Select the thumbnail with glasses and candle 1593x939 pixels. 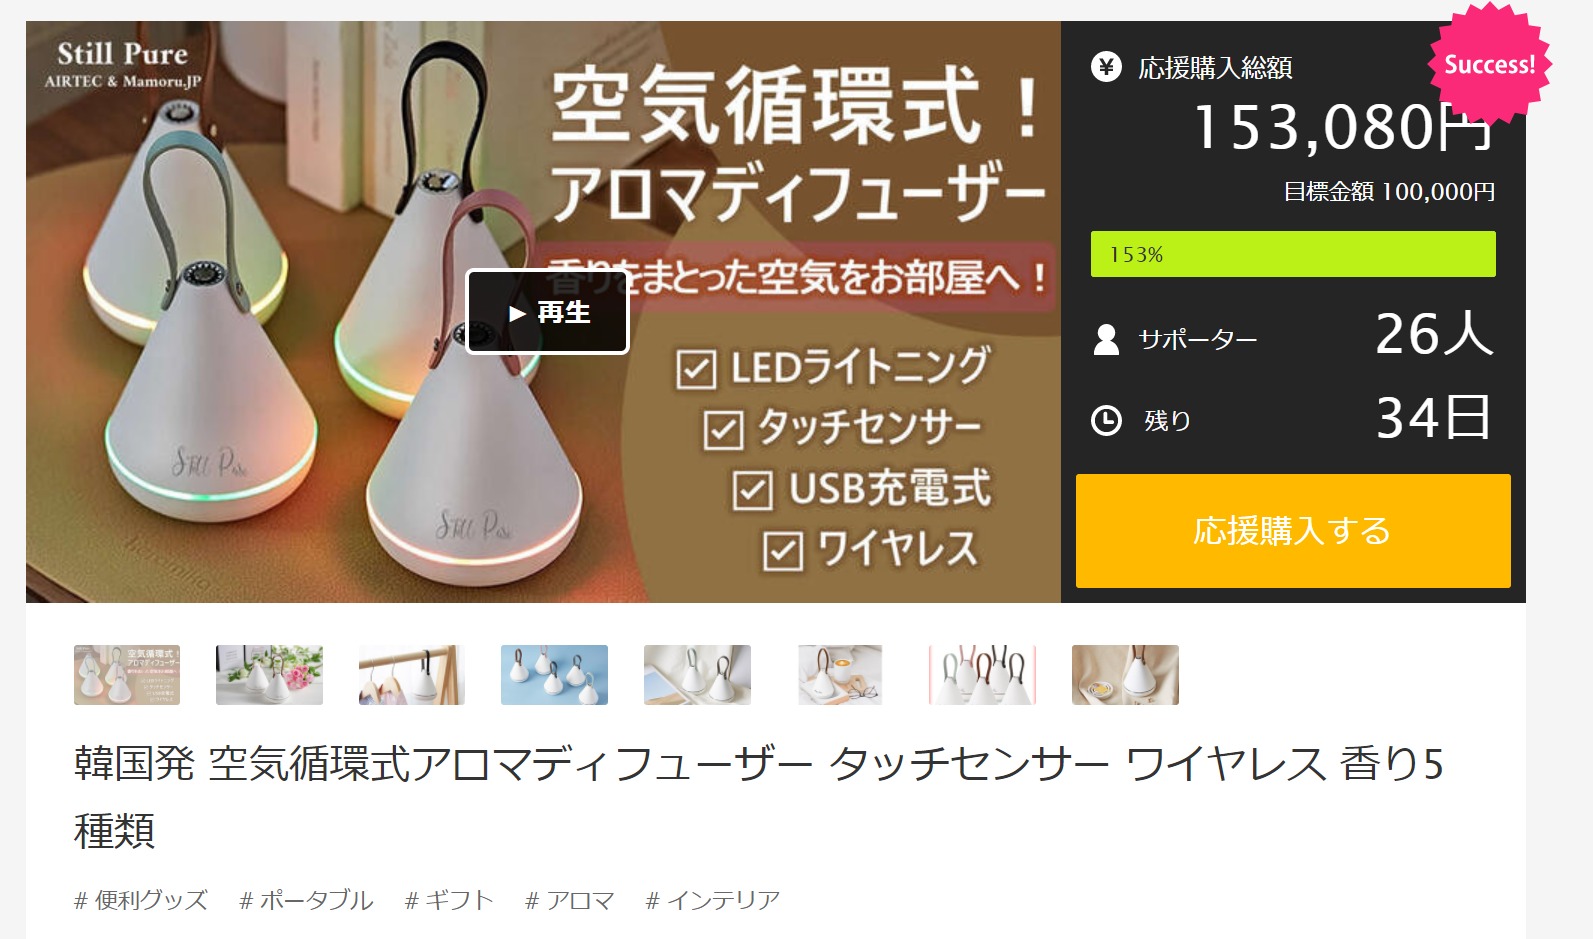(x=840, y=675)
